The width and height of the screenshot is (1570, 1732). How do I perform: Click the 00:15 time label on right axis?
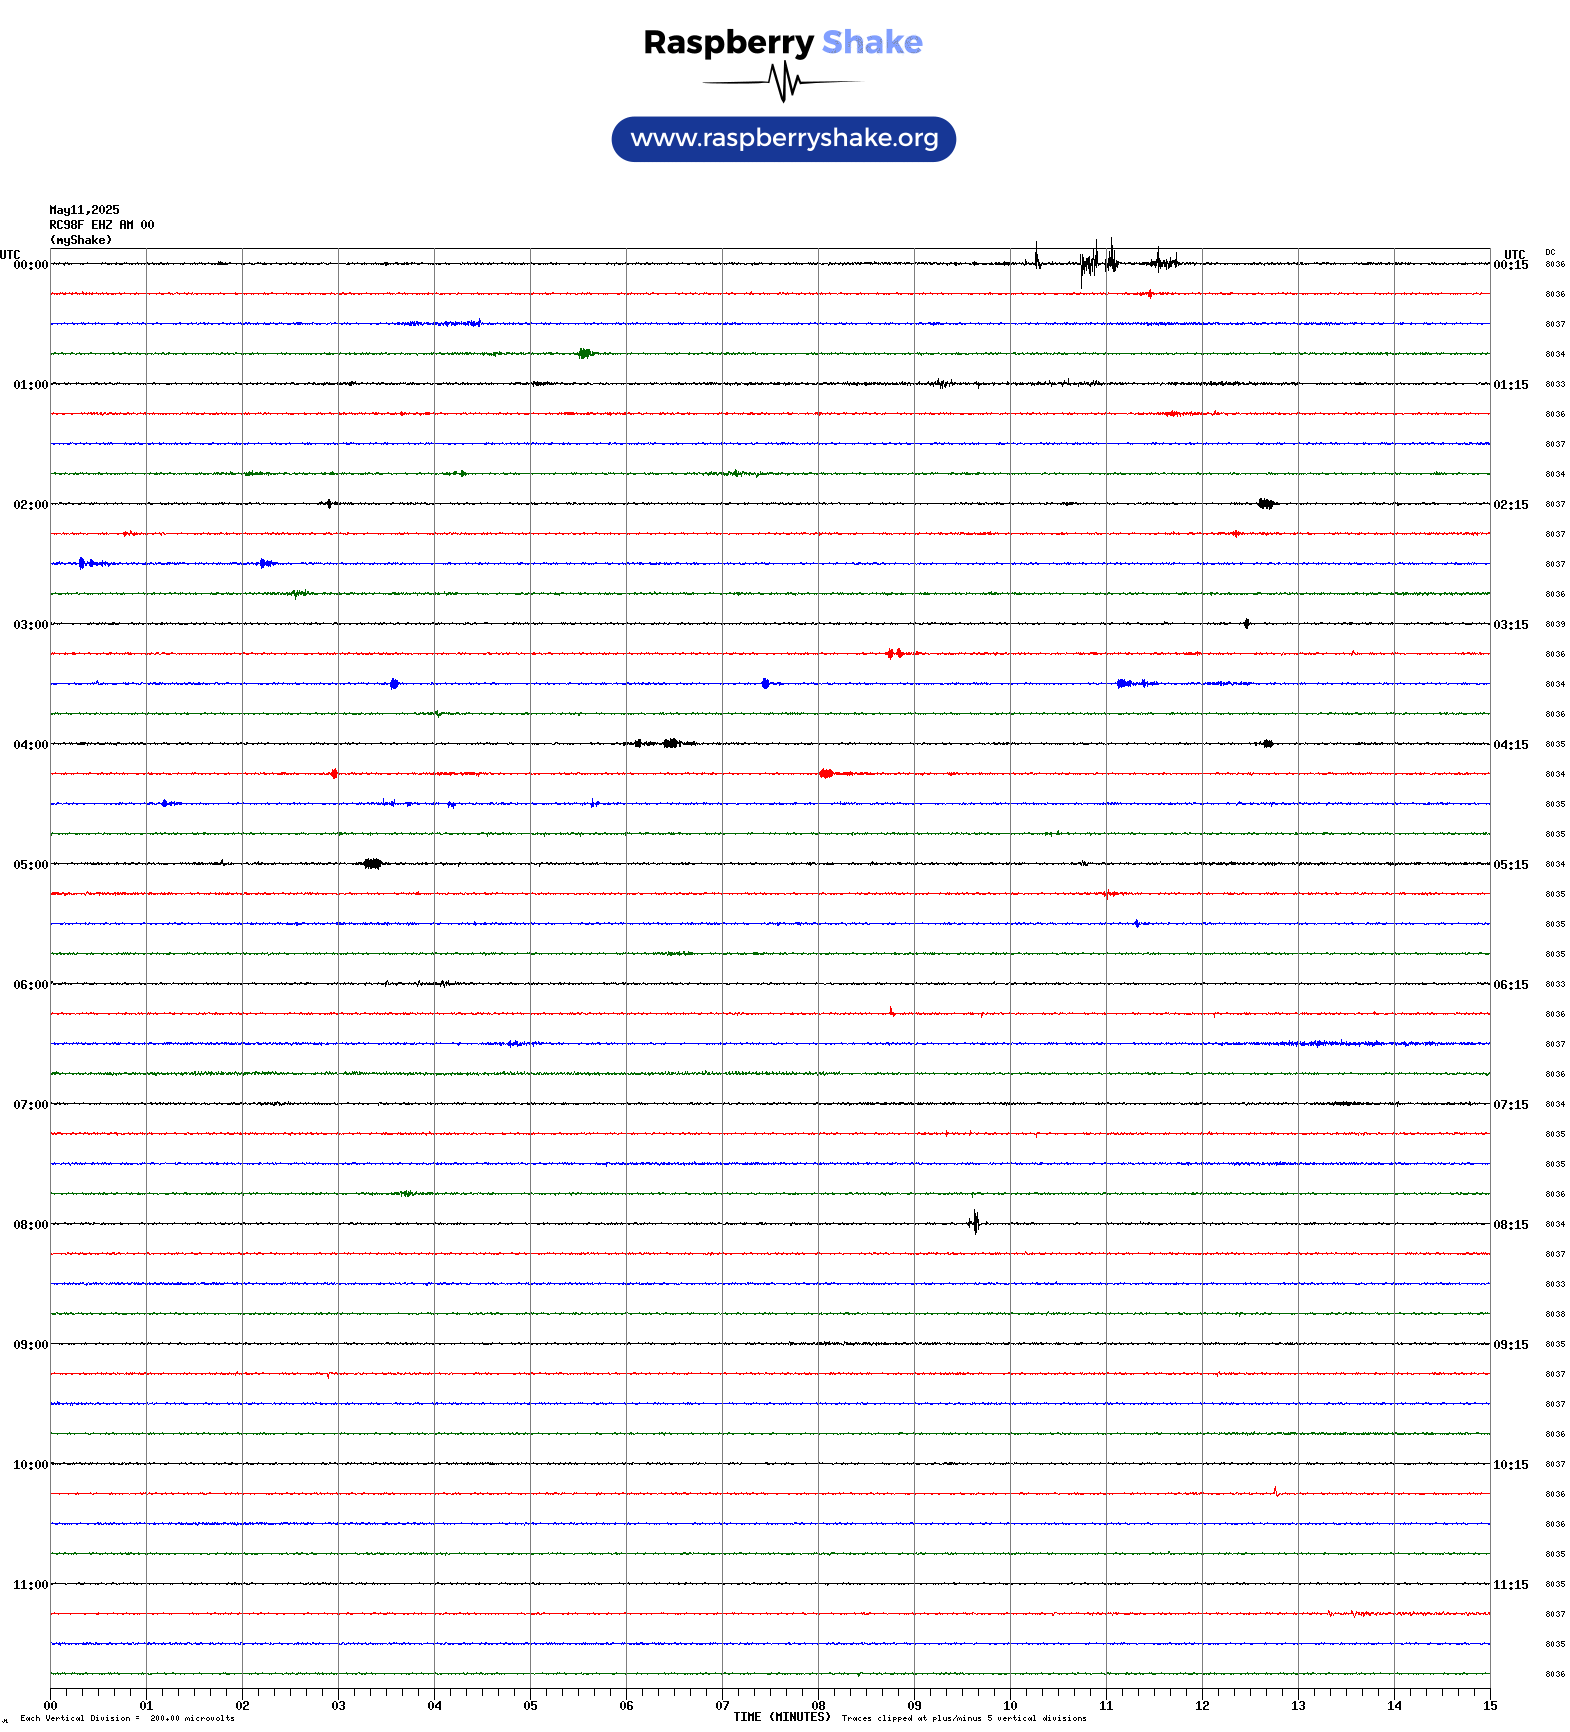click(1511, 265)
